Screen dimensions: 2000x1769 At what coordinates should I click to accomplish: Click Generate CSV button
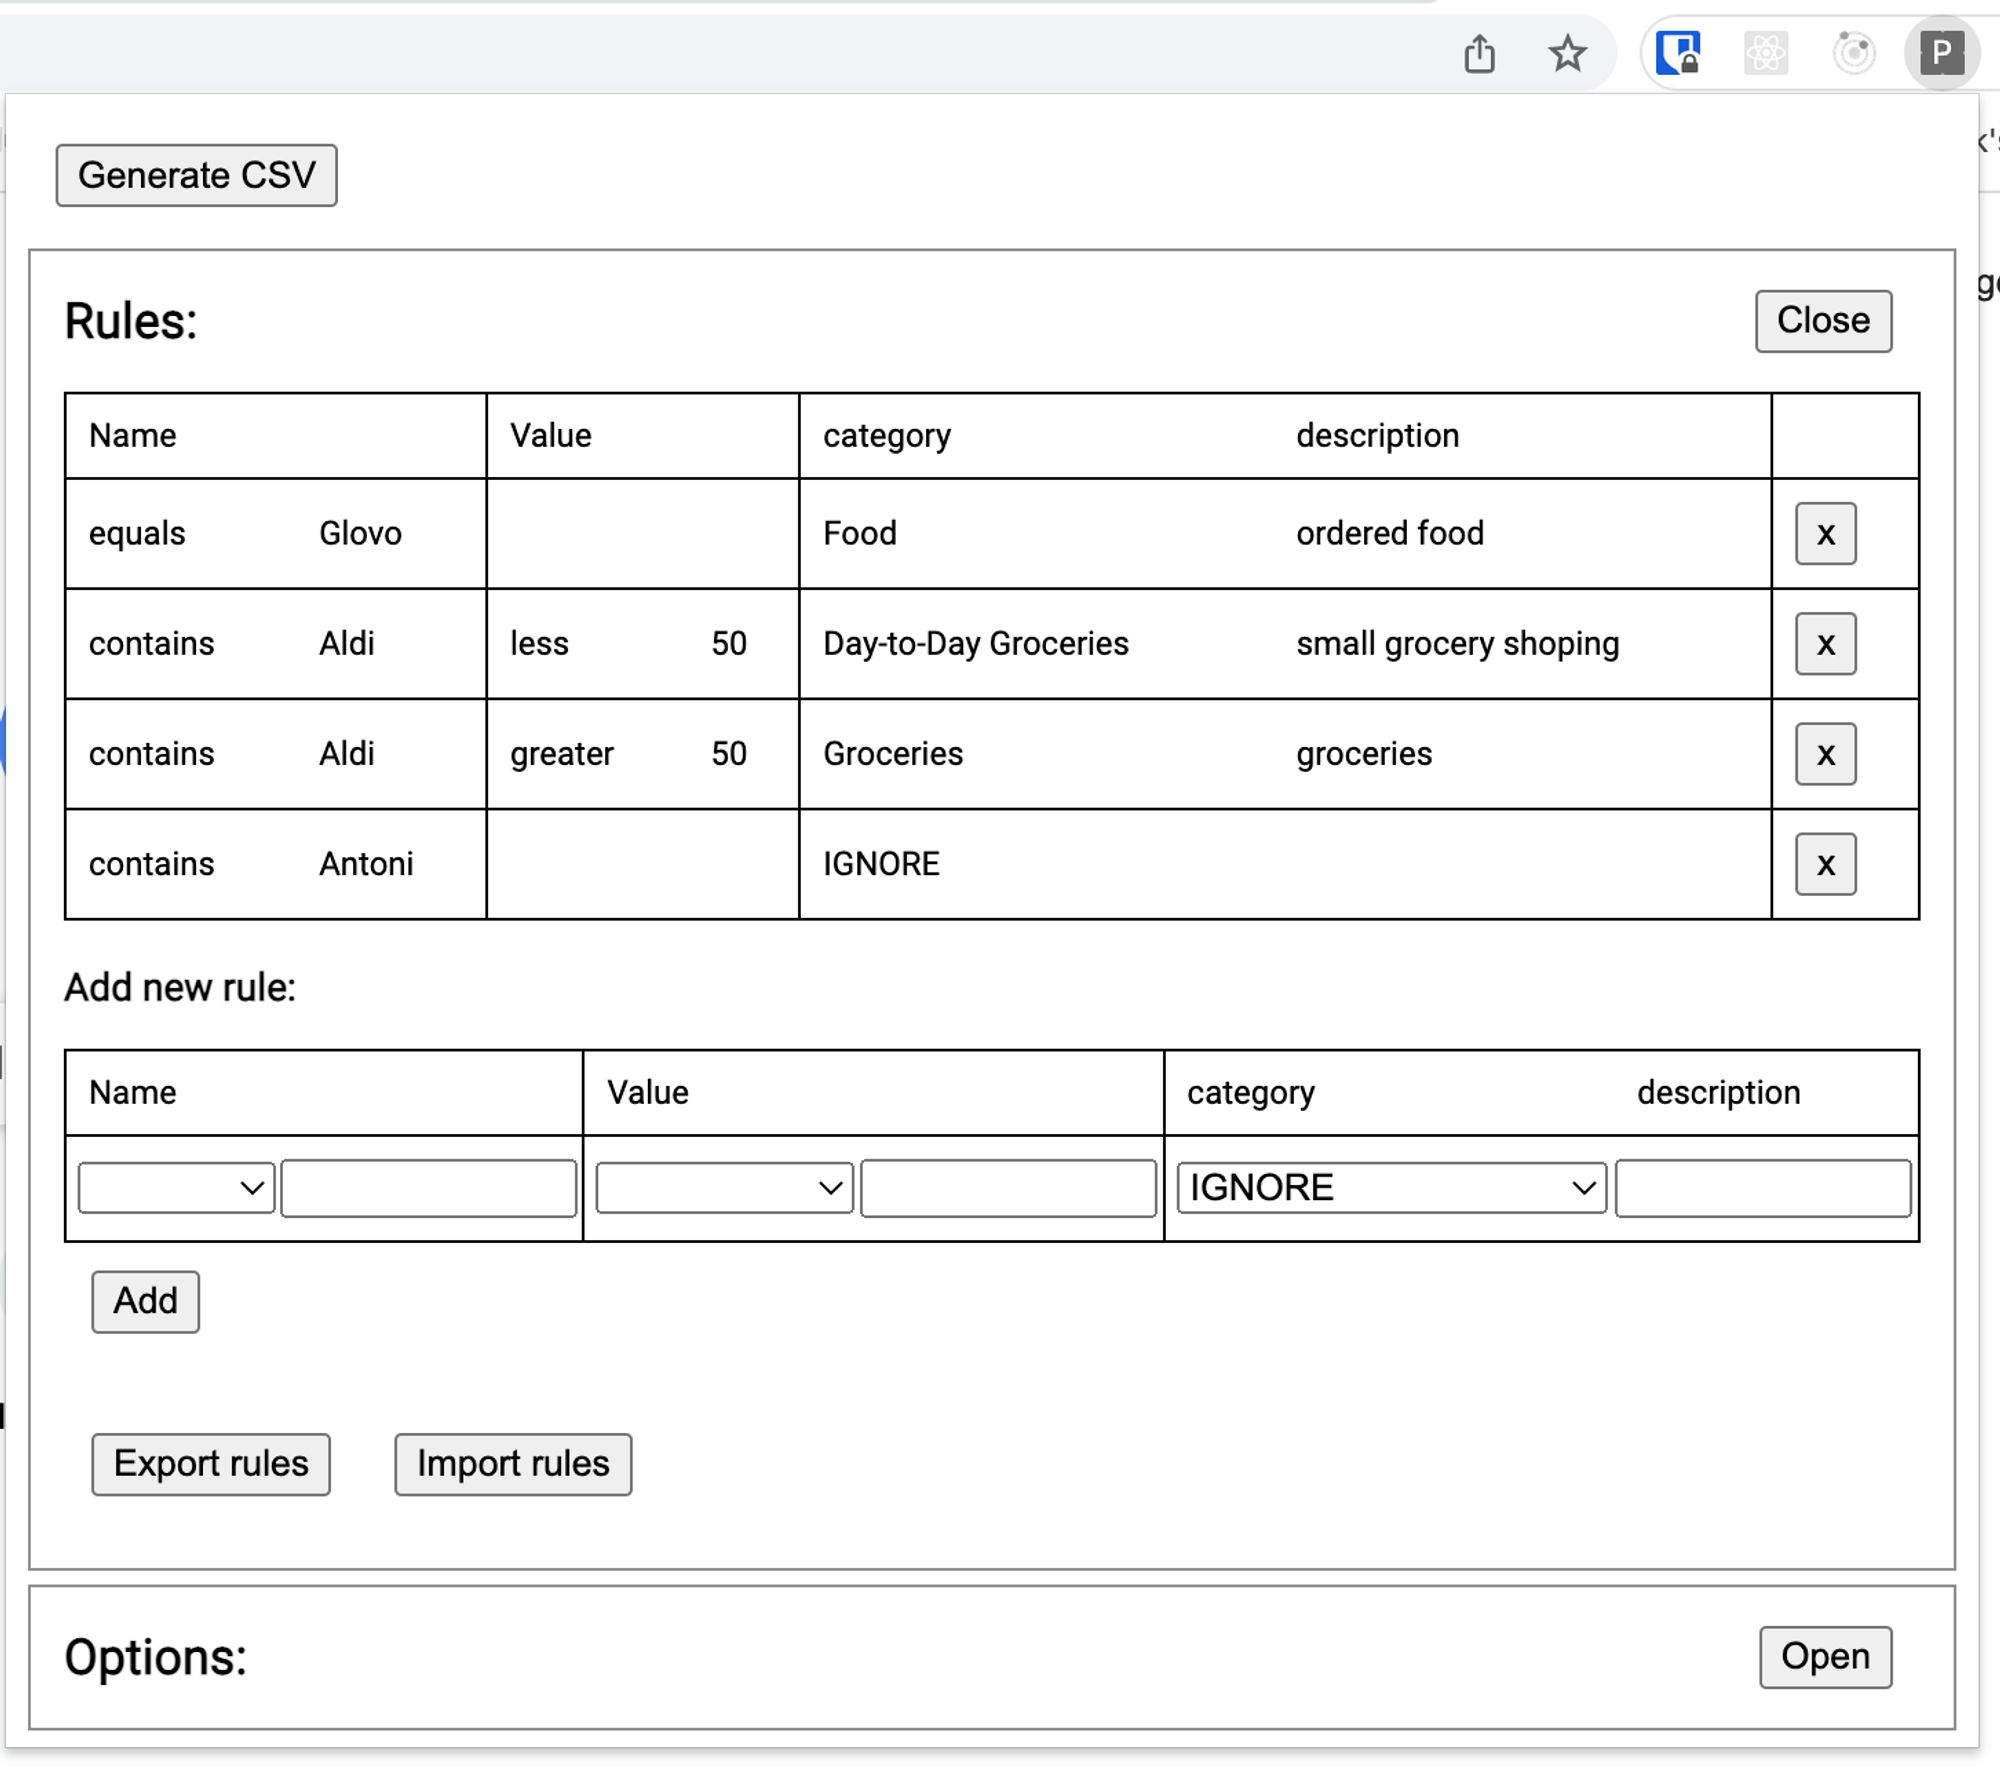tap(196, 176)
